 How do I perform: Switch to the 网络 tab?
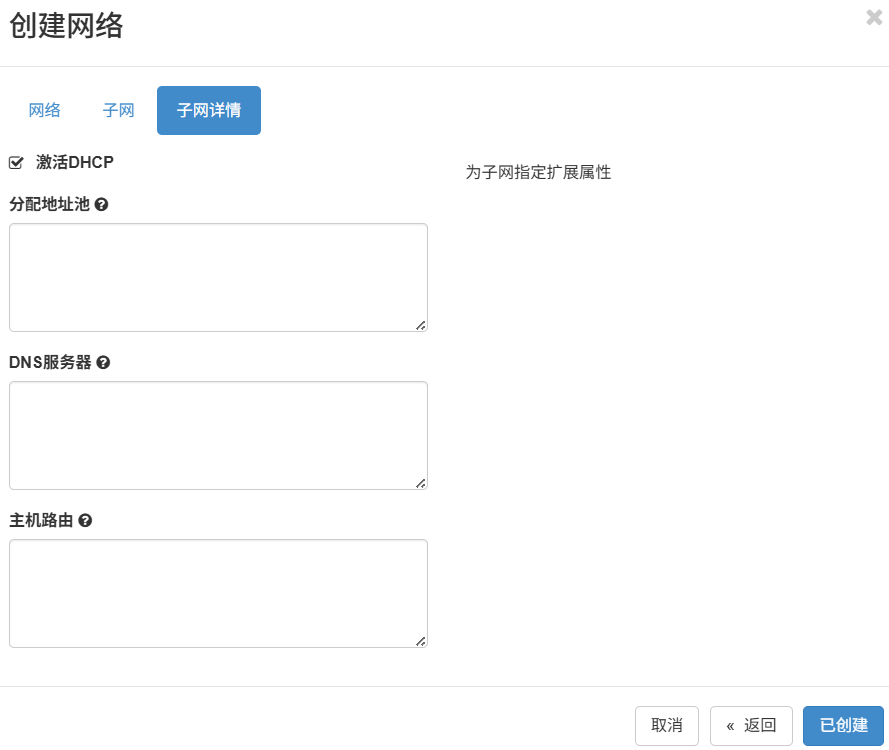44,110
